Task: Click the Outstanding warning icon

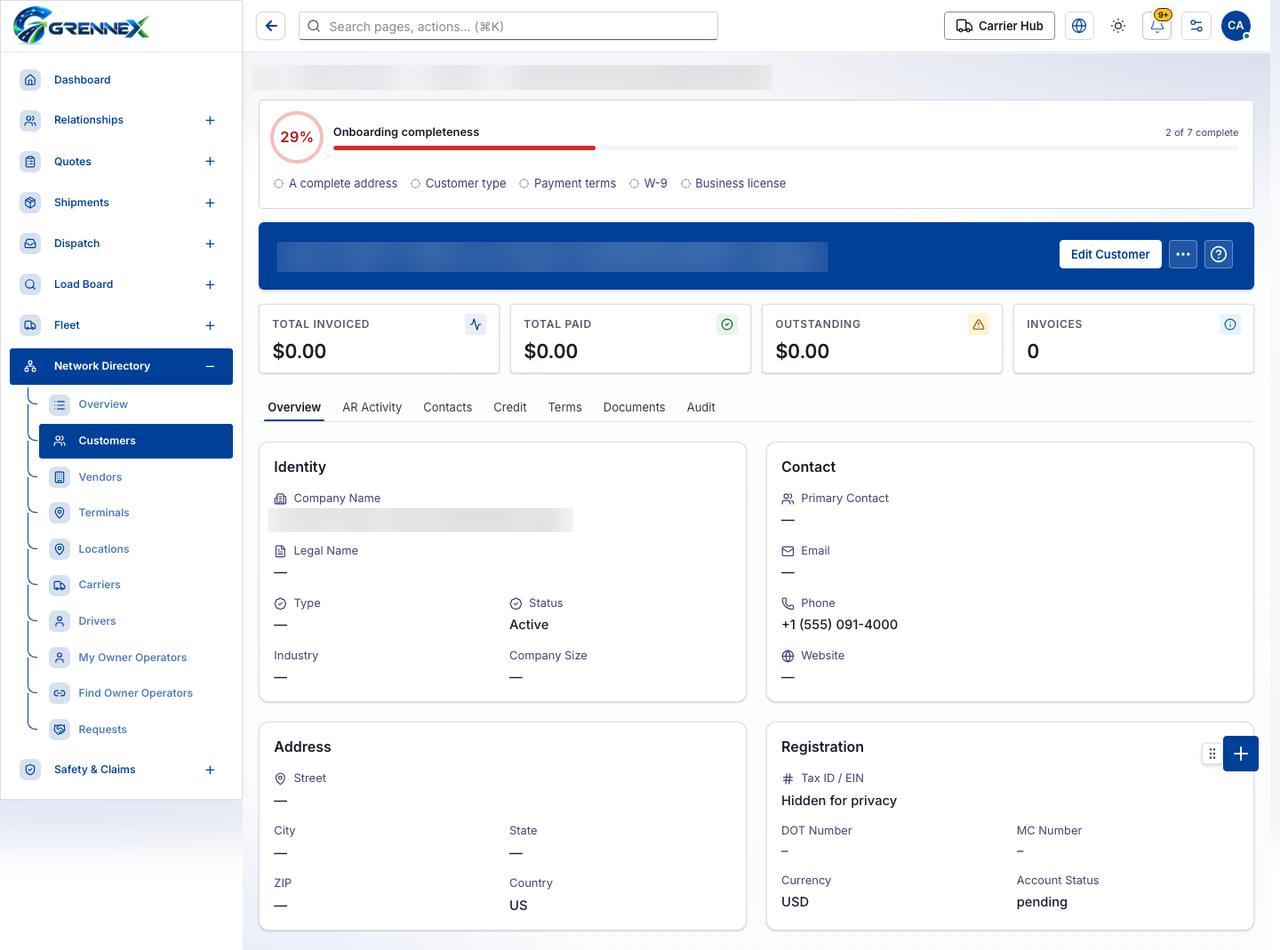Action: (x=978, y=324)
